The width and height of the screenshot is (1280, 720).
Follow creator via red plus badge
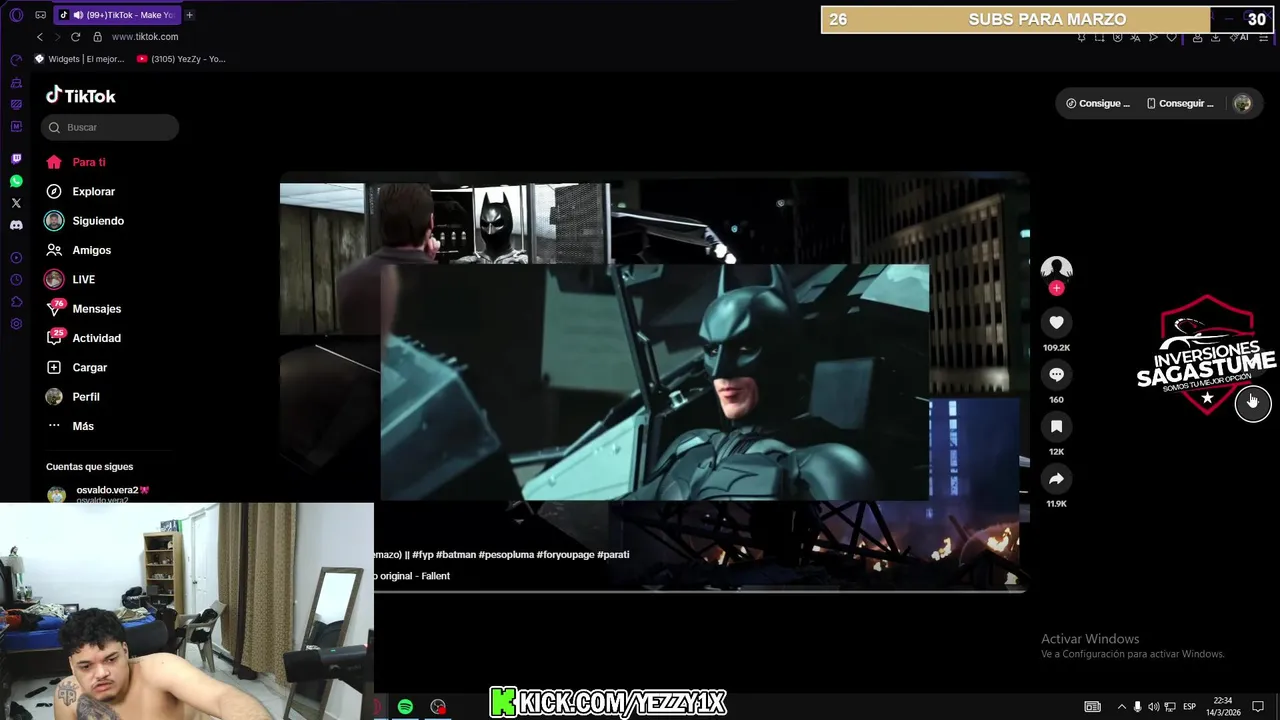click(1056, 288)
